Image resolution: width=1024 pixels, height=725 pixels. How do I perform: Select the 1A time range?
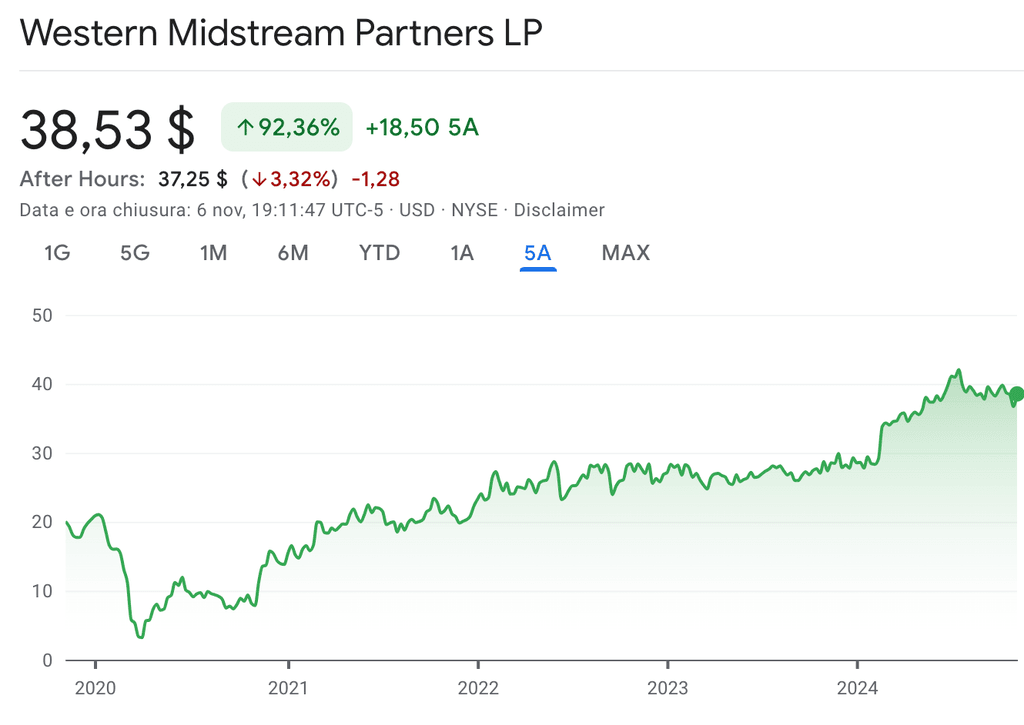click(x=462, y=253)
